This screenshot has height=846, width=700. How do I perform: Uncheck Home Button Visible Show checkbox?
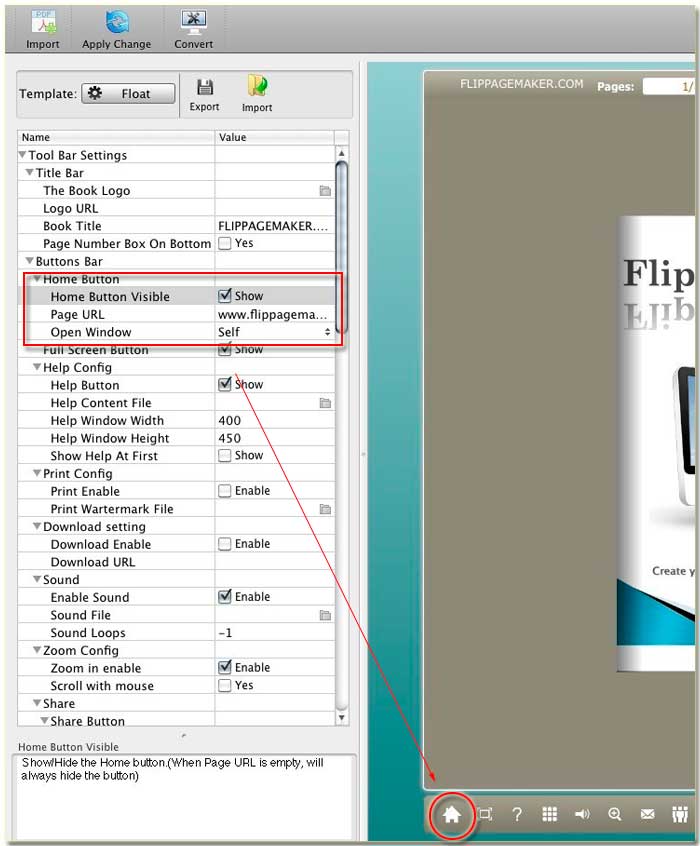225,296
